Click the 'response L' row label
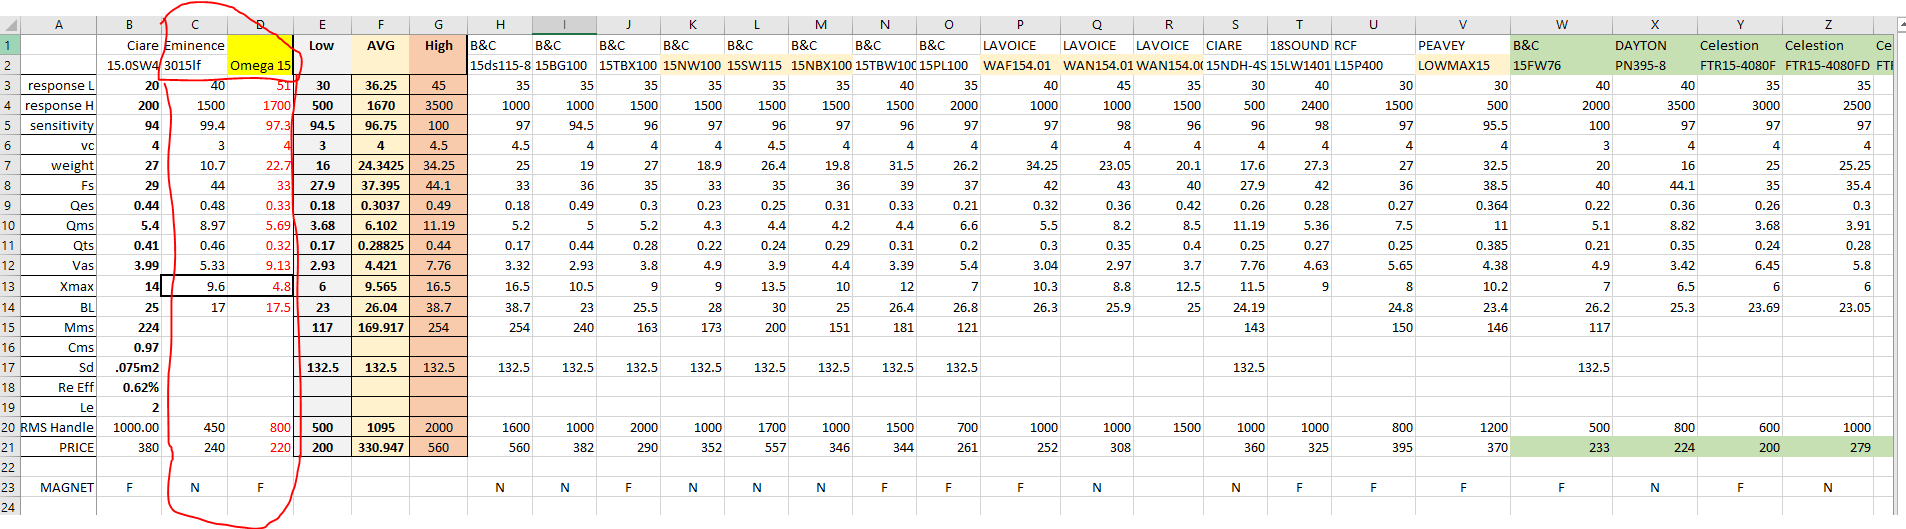The image size is (1906, 529). (x=59, y=85)
